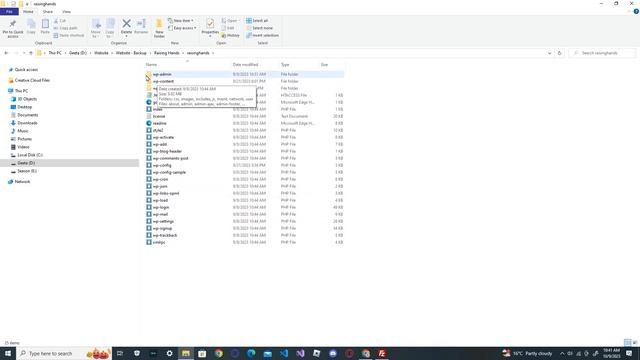Image resolution: width=640 pixels, height=360 pixels.
Task: Select Network in navigation pane
Action: tap(19, 182)
